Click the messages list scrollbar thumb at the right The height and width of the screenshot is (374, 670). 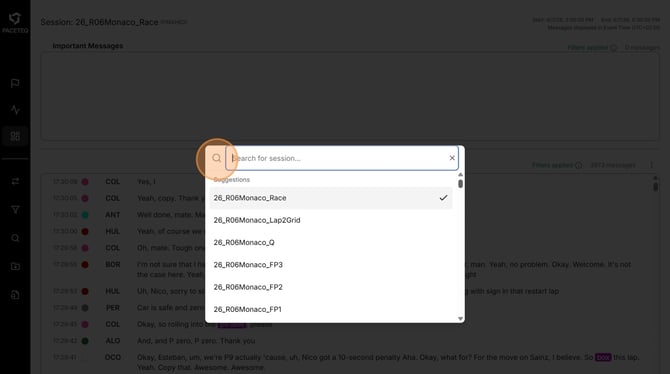click(x=655, y=187)
